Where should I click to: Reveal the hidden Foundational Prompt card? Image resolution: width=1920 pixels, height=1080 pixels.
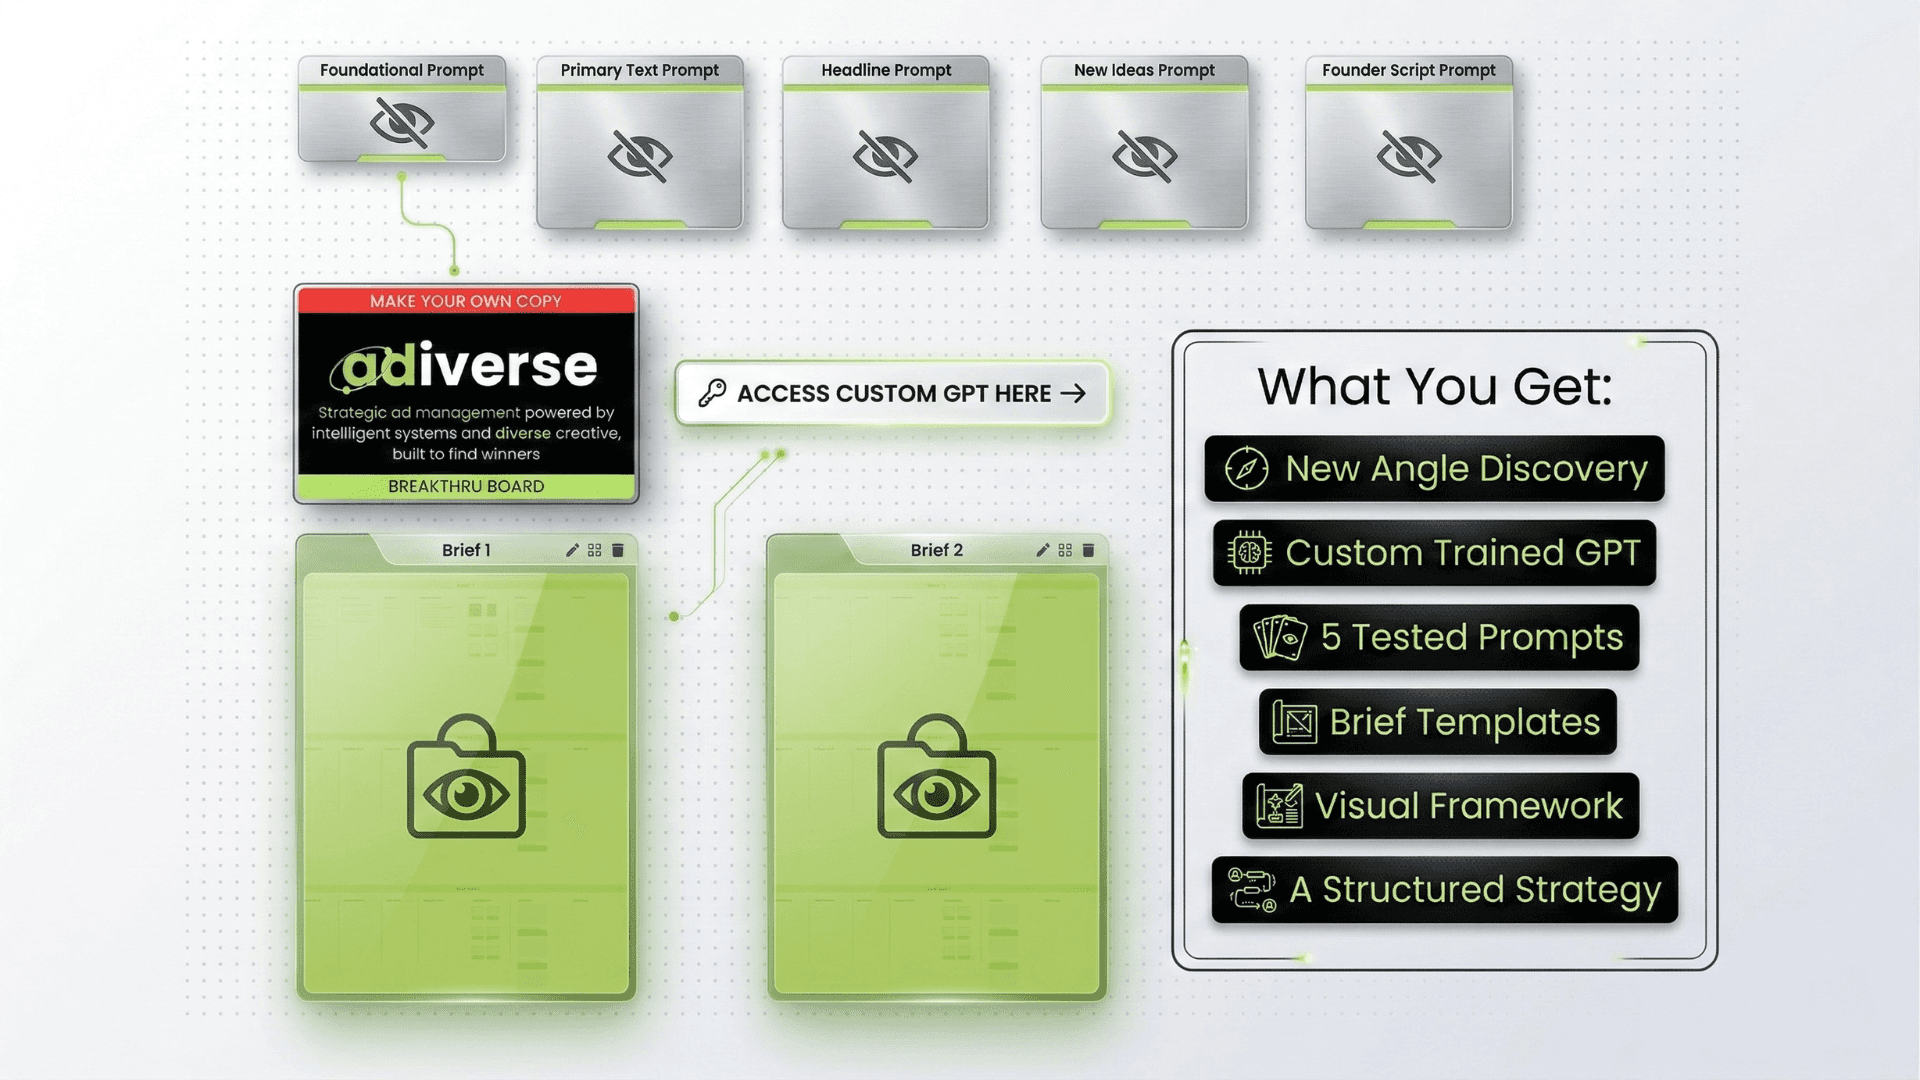pyautogui.click(x=401, y=123)
